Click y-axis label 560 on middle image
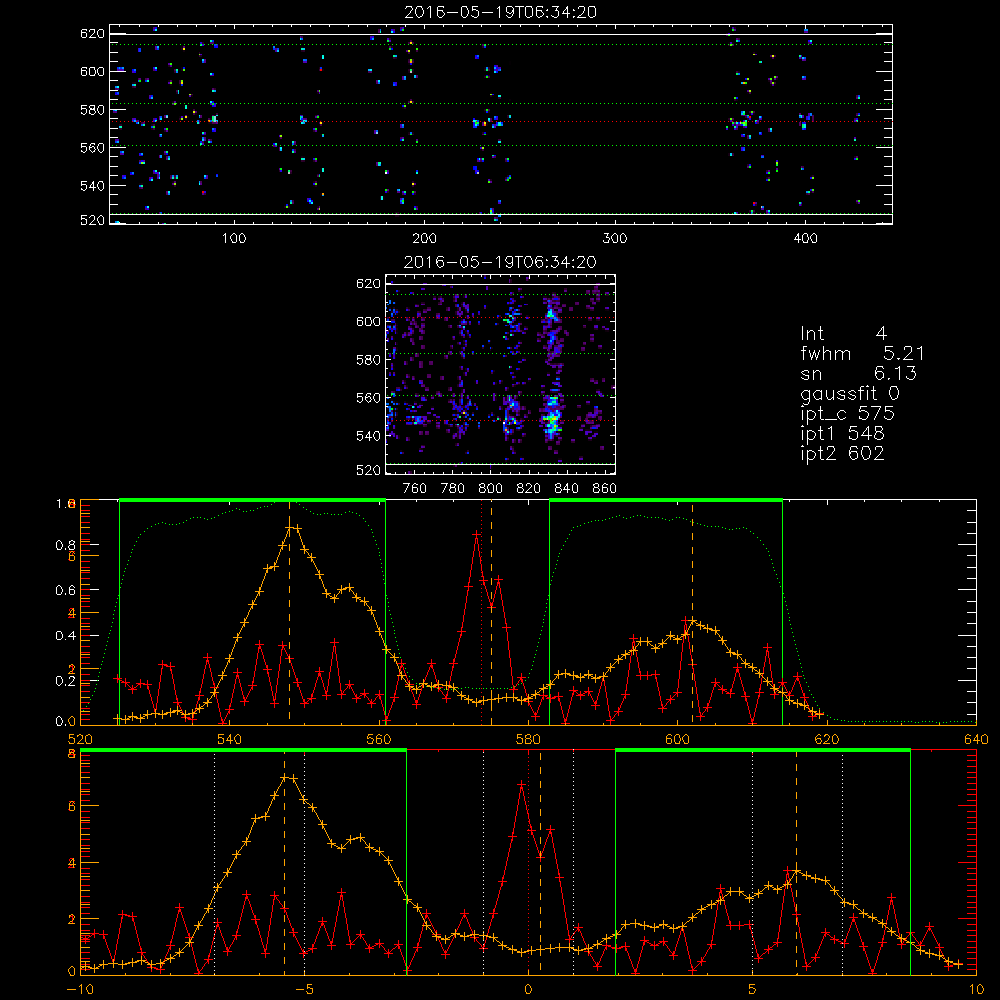 pos(368,398)
